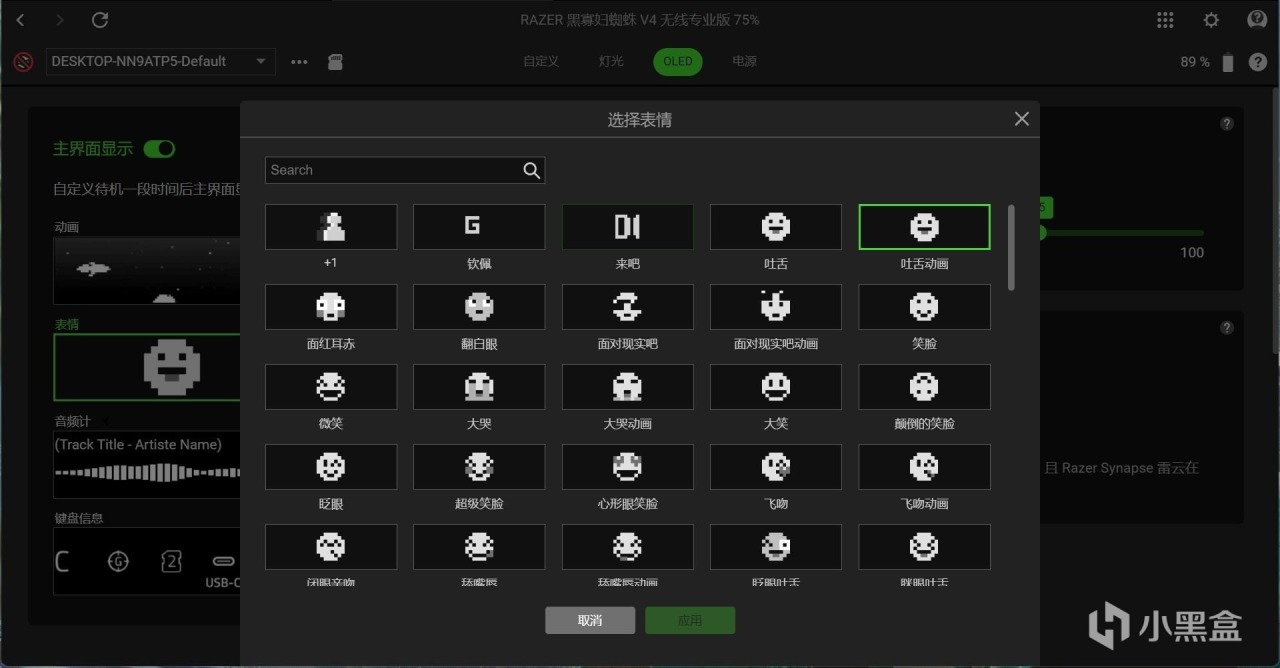Apply selection with 应用 button
Screen dimensions: 1280x668
pyautogui.click(x=690, y=620)
